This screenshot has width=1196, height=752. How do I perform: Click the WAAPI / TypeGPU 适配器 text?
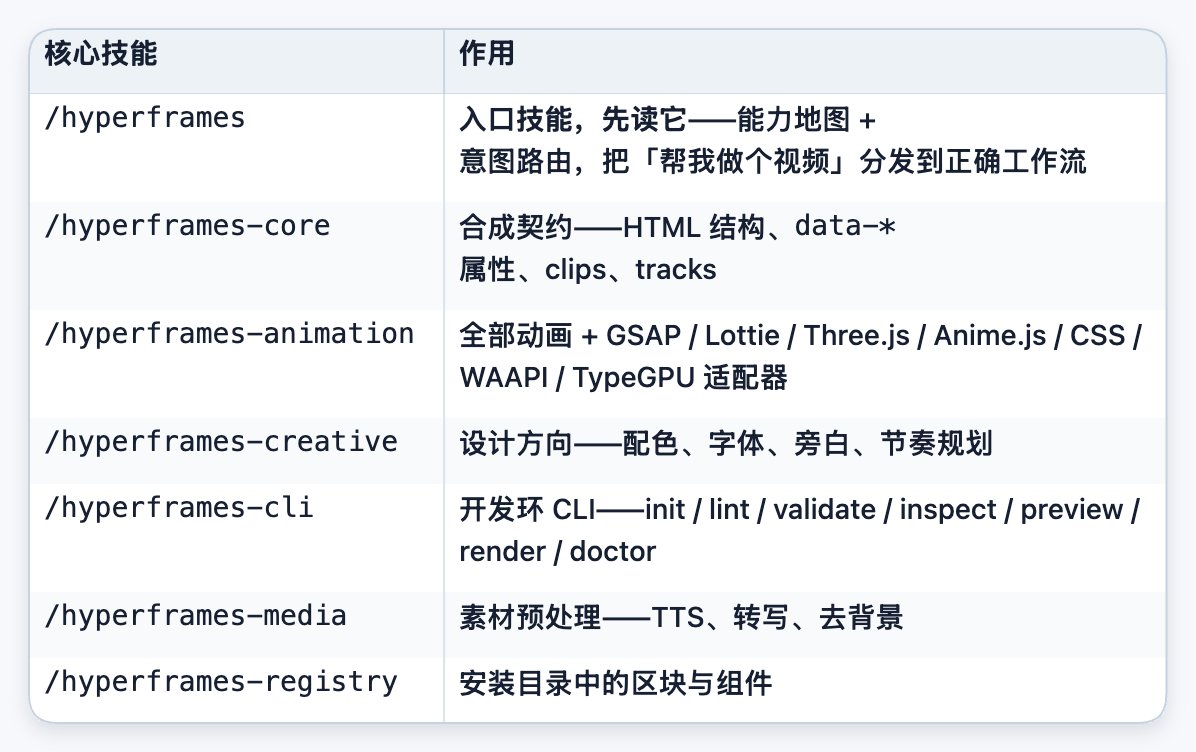623,378
